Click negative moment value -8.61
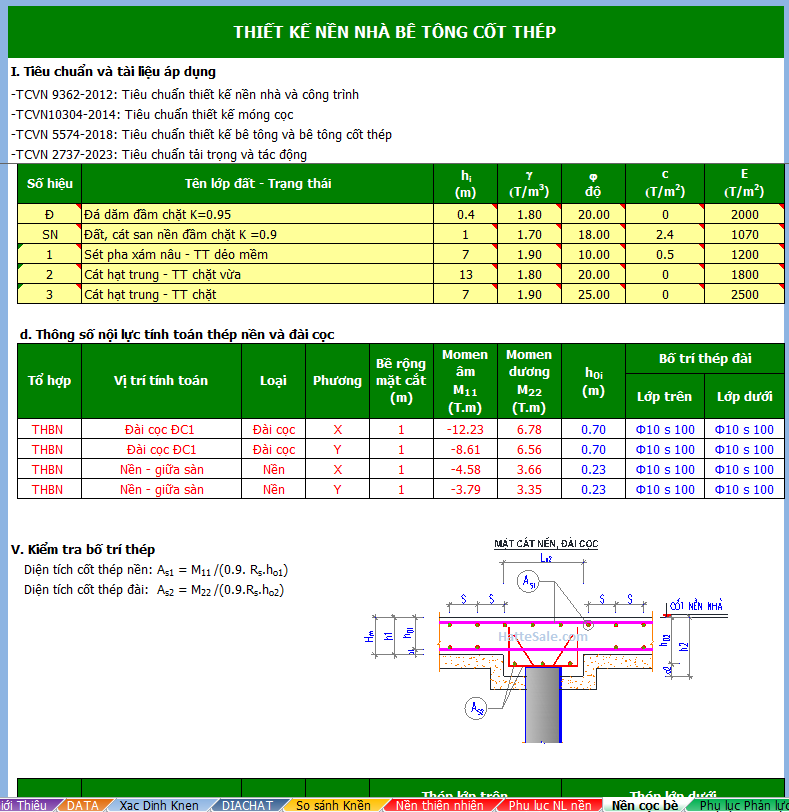Screen dimensions: 789x812 click(x=465, y=450)
